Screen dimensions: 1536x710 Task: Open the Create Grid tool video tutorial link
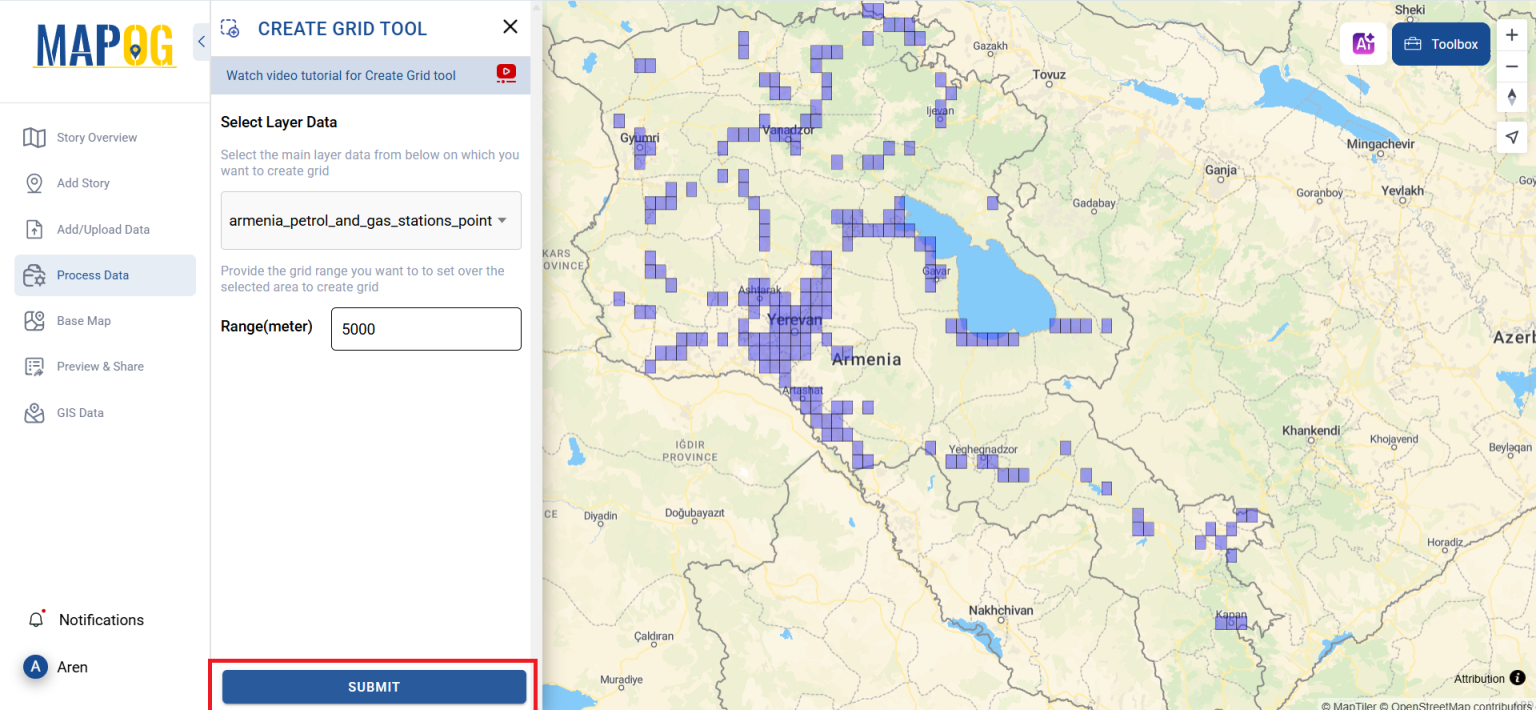[x=339, y=74]
